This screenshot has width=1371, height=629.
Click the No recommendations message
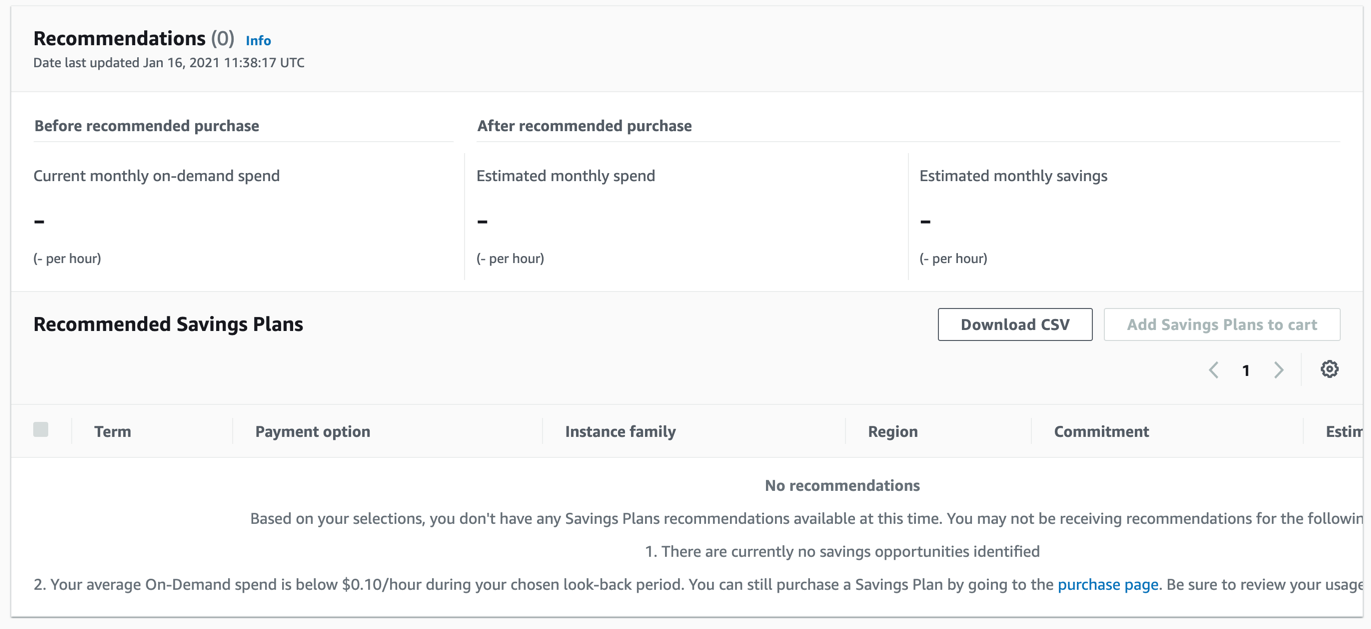click(x=841, y=485)
